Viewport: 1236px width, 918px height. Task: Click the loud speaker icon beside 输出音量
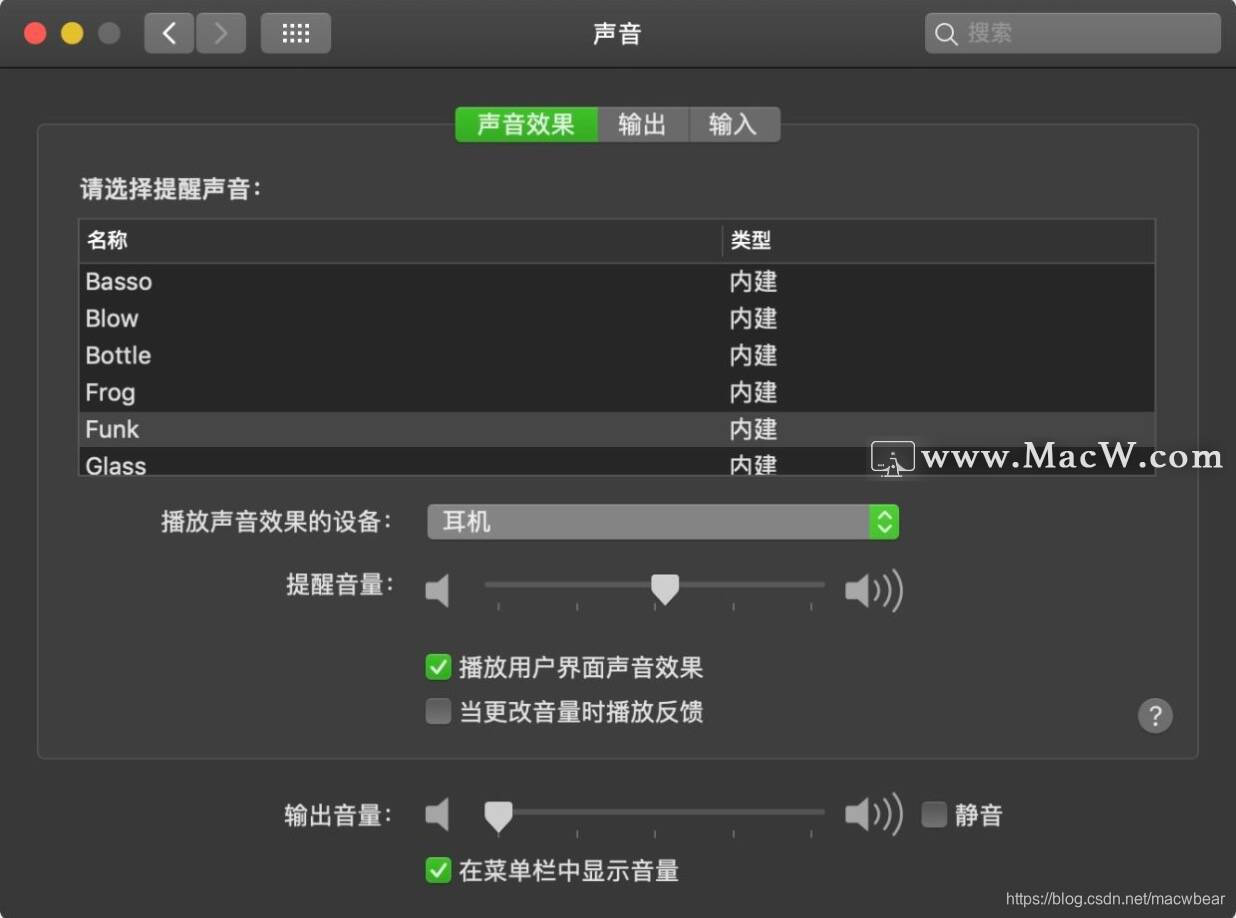tap(873, 814)
